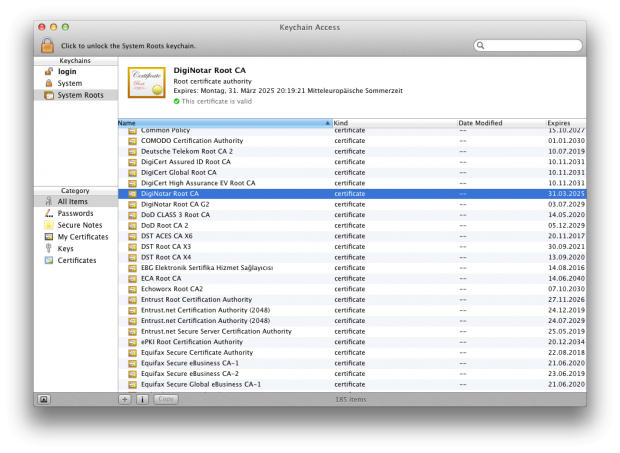
Task: Click DigiCert High Assurance EV Root icon
Action: [132, 183]
